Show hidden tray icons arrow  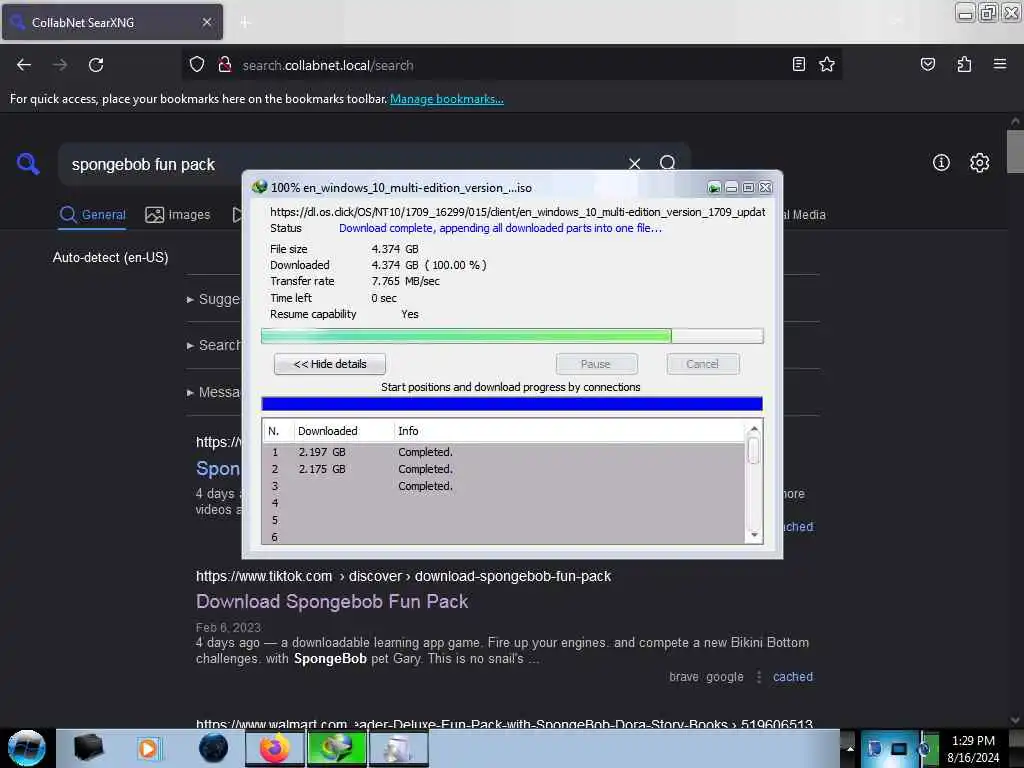(850, 748)
